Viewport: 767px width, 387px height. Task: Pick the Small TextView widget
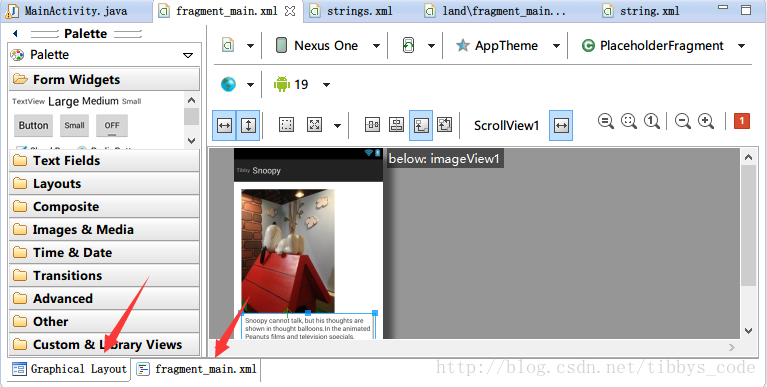[x=132, y=101]
